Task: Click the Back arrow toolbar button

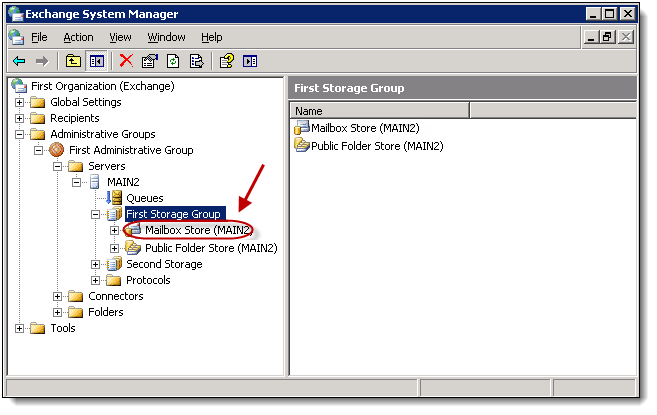Action: pos(19,61)
